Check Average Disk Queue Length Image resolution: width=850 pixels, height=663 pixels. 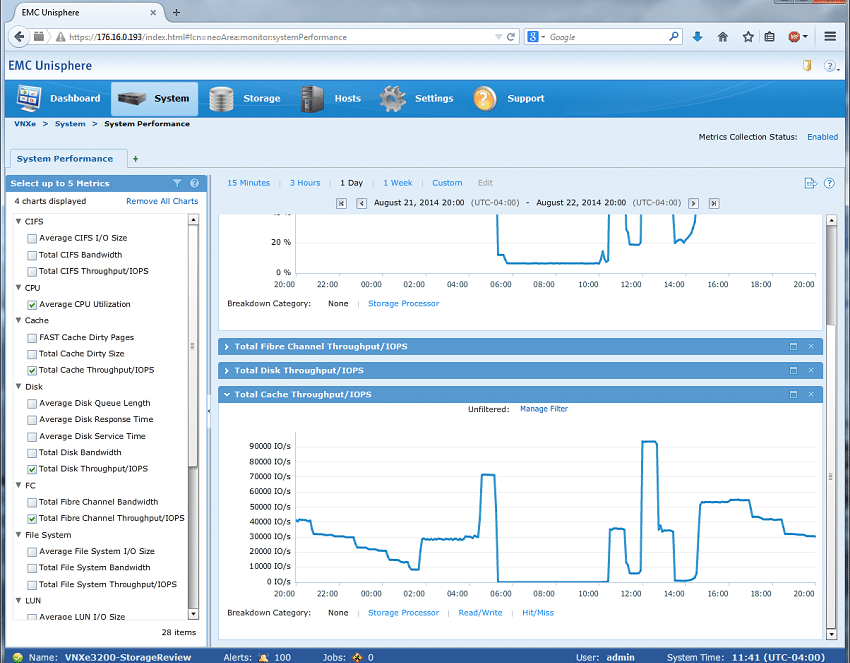tap(32, 403)
